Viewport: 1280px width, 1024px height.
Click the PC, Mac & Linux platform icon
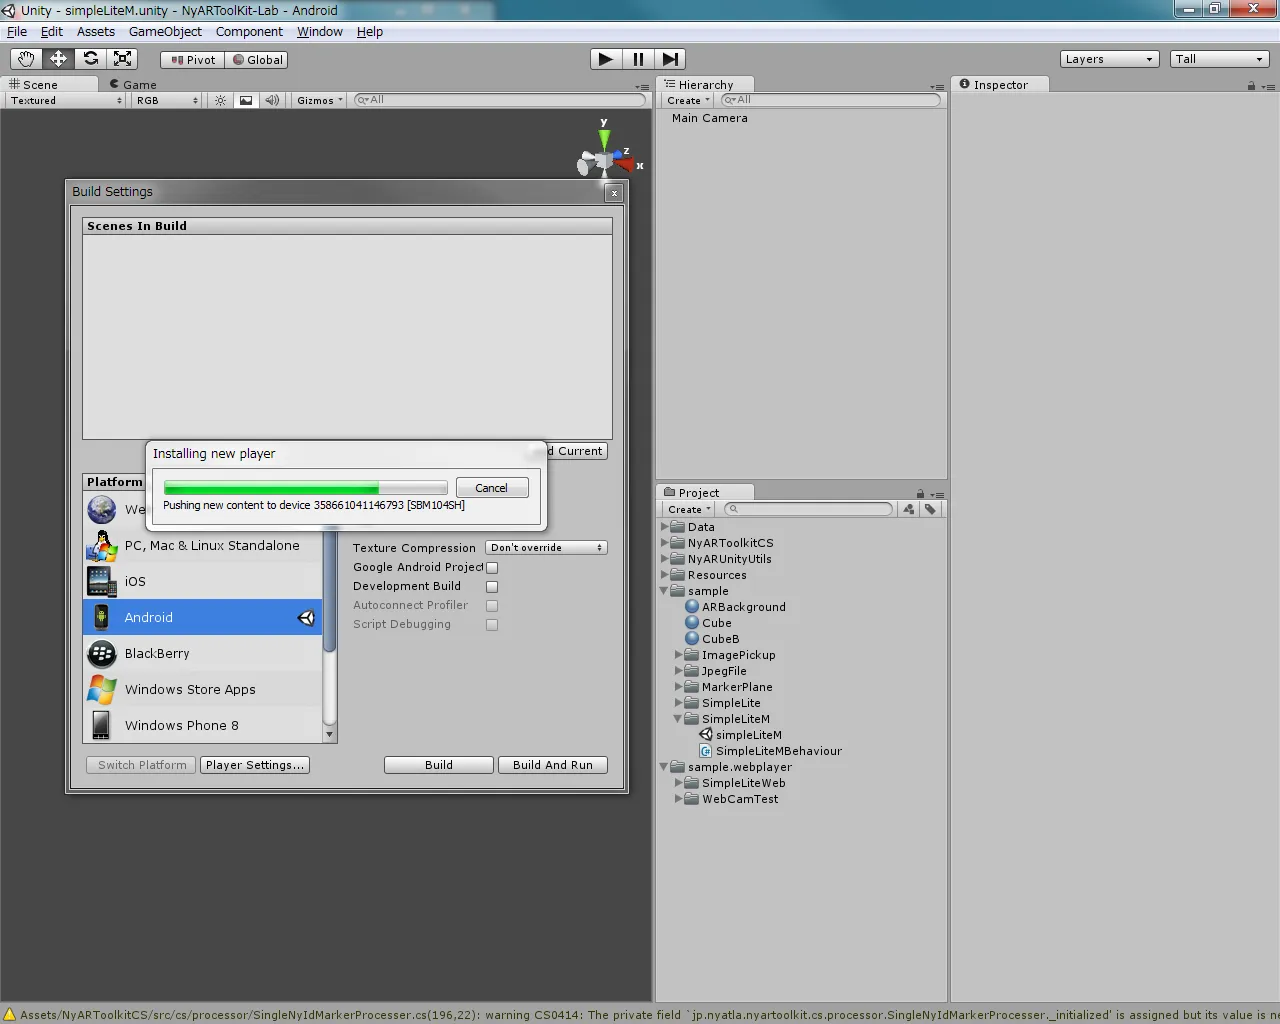tap(102, 546)
